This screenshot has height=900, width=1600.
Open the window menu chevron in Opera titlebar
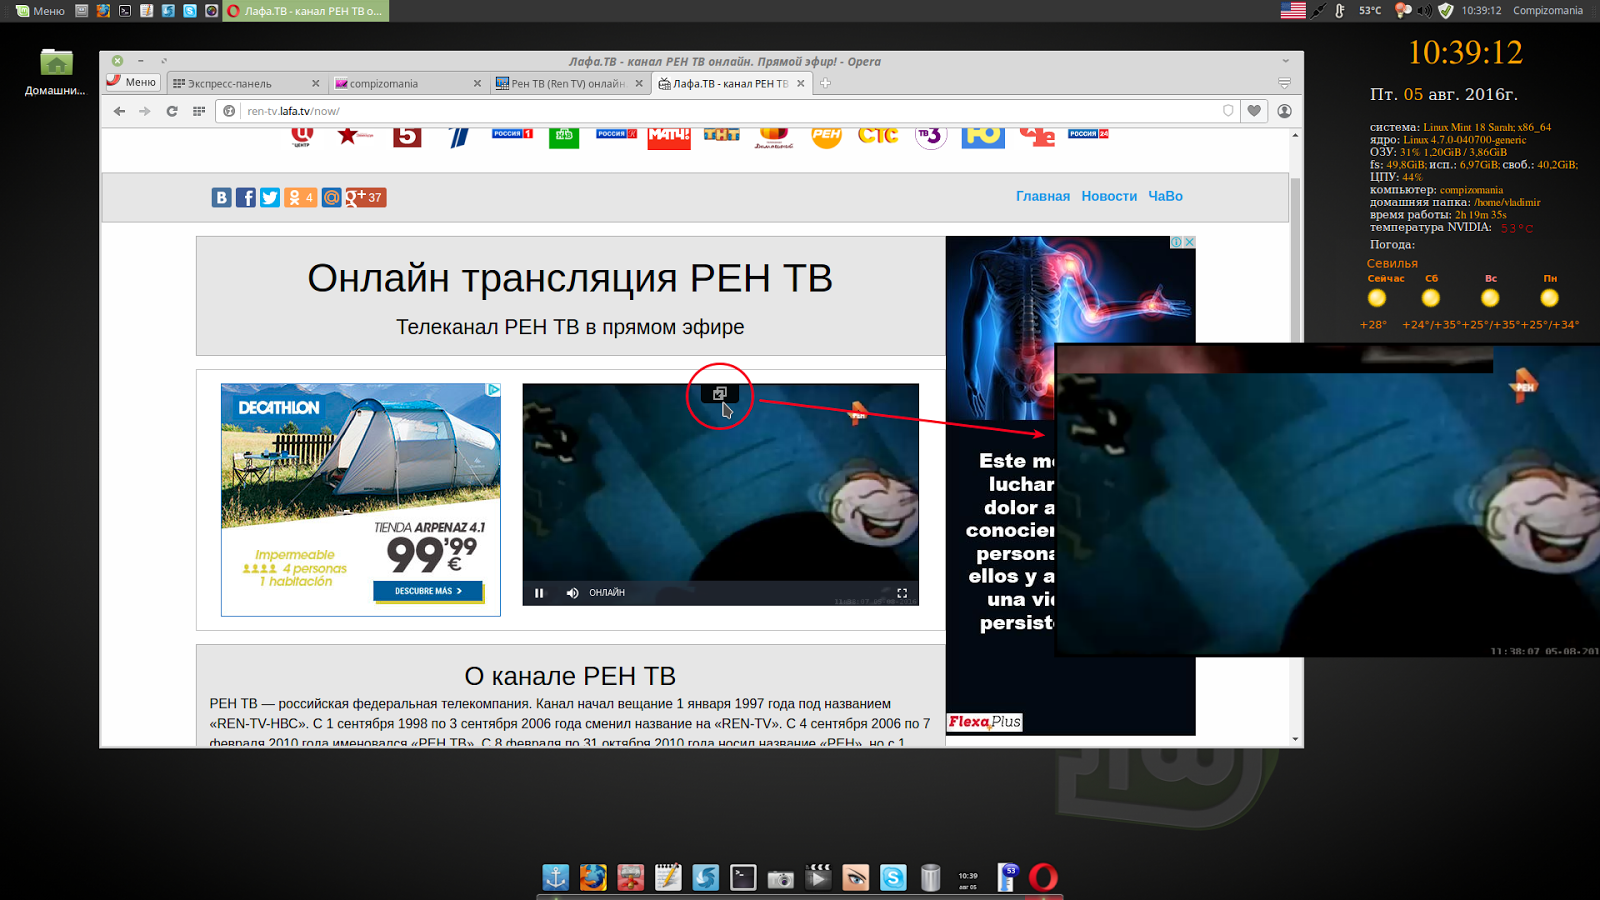pyautogui.click(x=1285, y=61)
